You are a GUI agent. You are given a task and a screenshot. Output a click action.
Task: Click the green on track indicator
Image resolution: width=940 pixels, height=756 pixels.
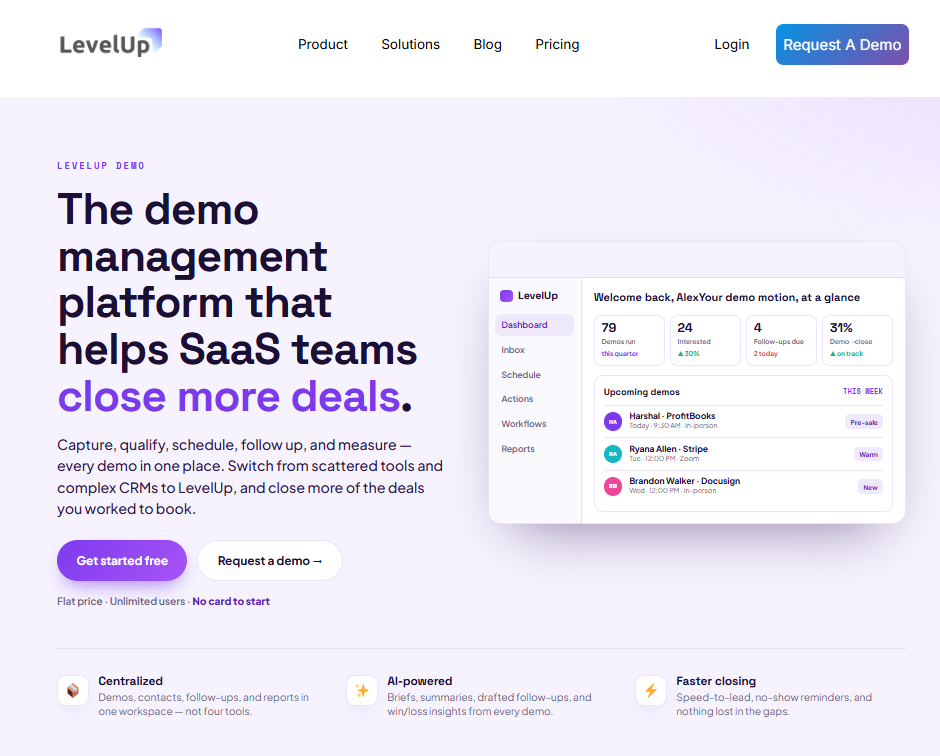pyautogui.click(x=846, y=354)
